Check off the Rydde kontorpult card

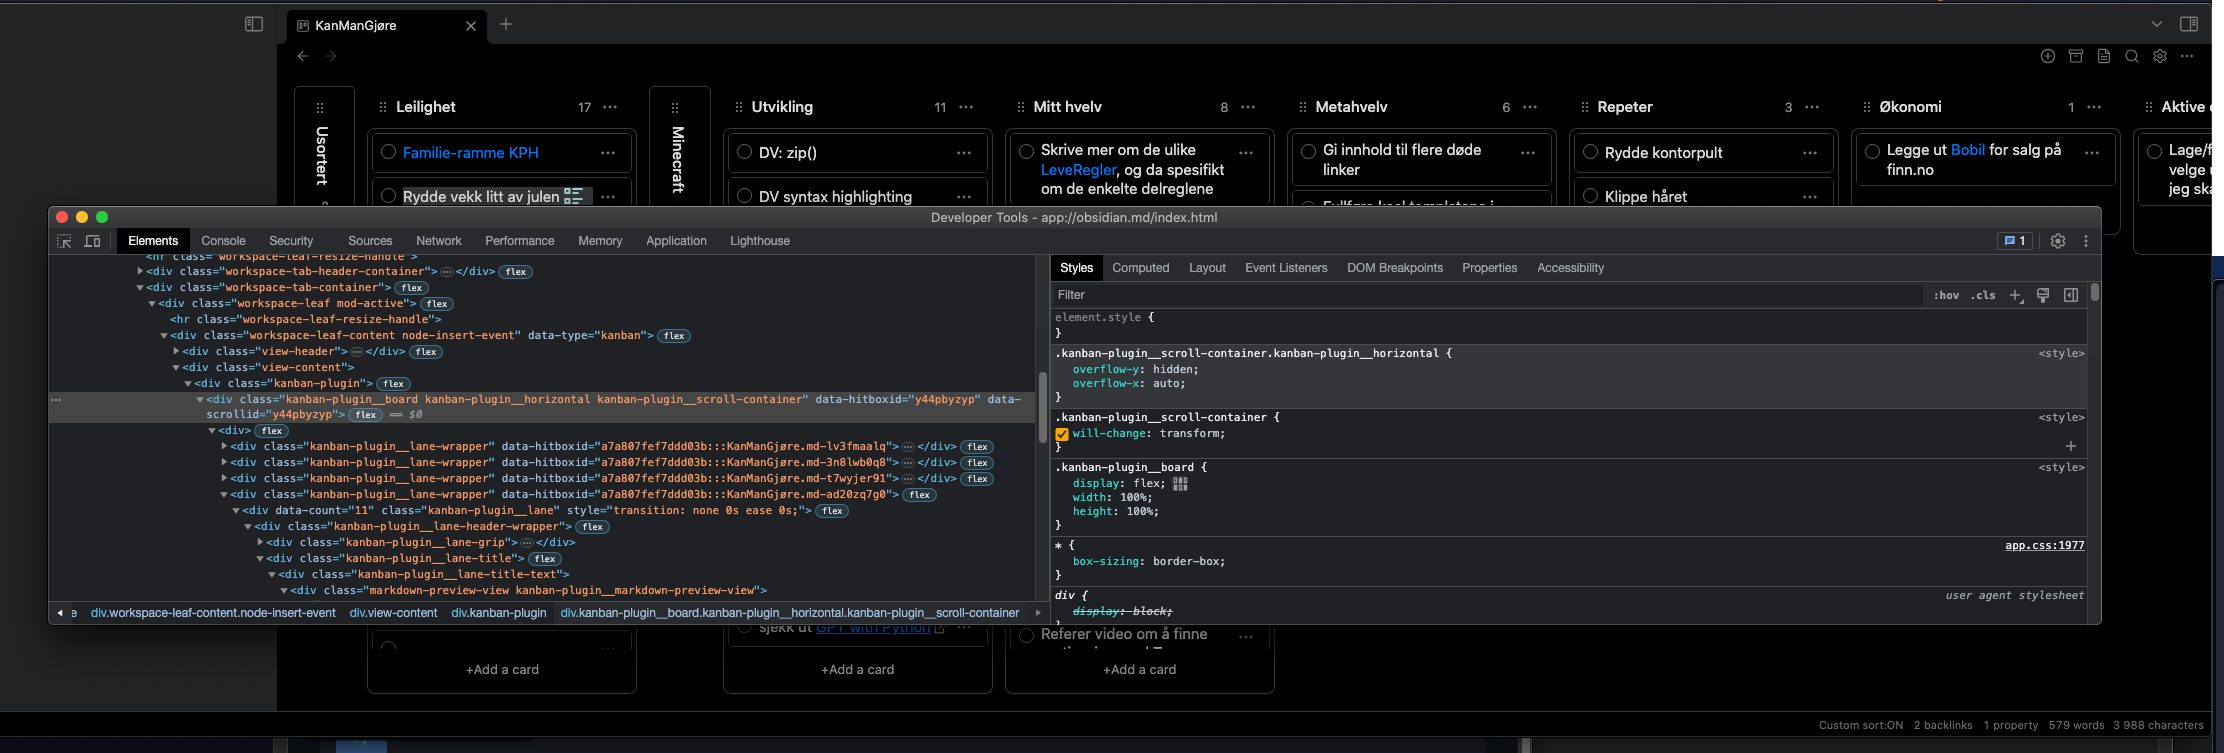1590,152
